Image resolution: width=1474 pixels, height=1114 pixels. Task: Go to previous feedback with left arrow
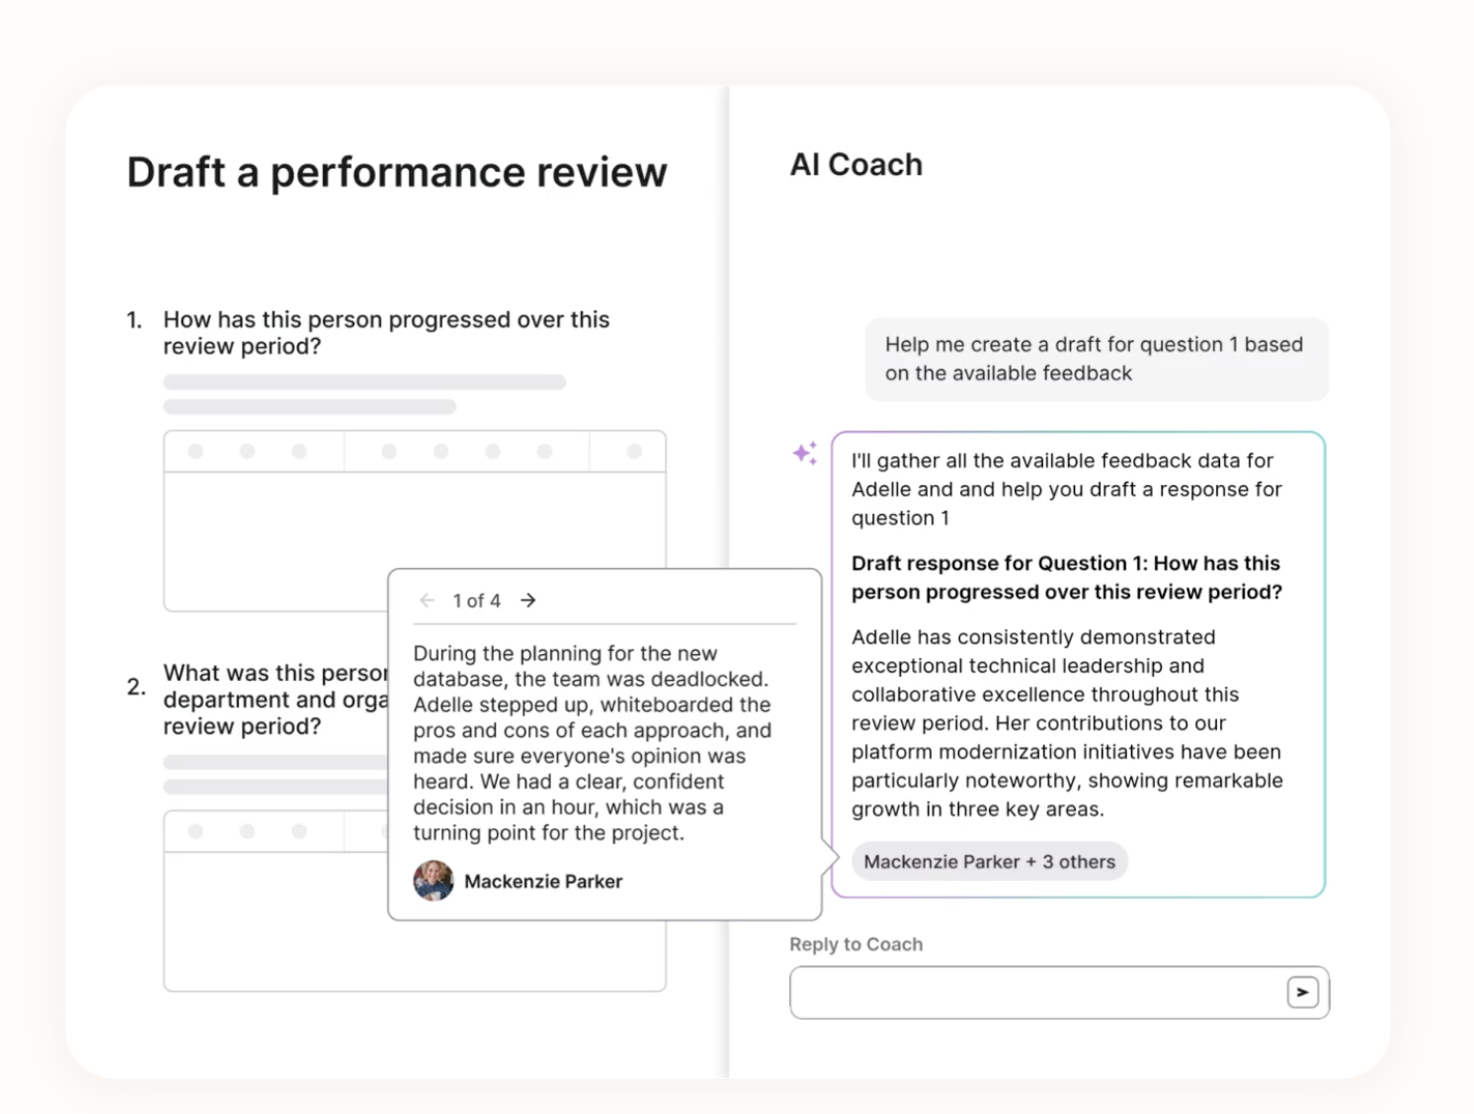[427, 600]
